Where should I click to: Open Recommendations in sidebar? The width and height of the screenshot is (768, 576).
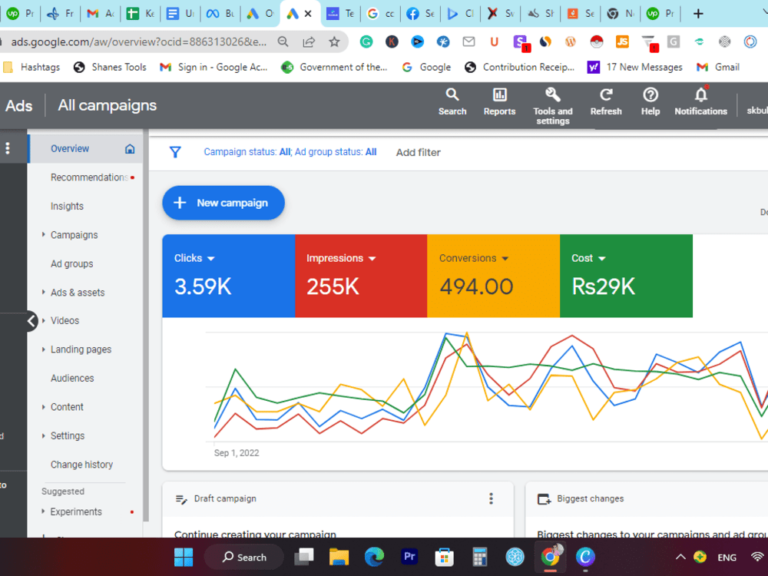[x=89, y=177]
